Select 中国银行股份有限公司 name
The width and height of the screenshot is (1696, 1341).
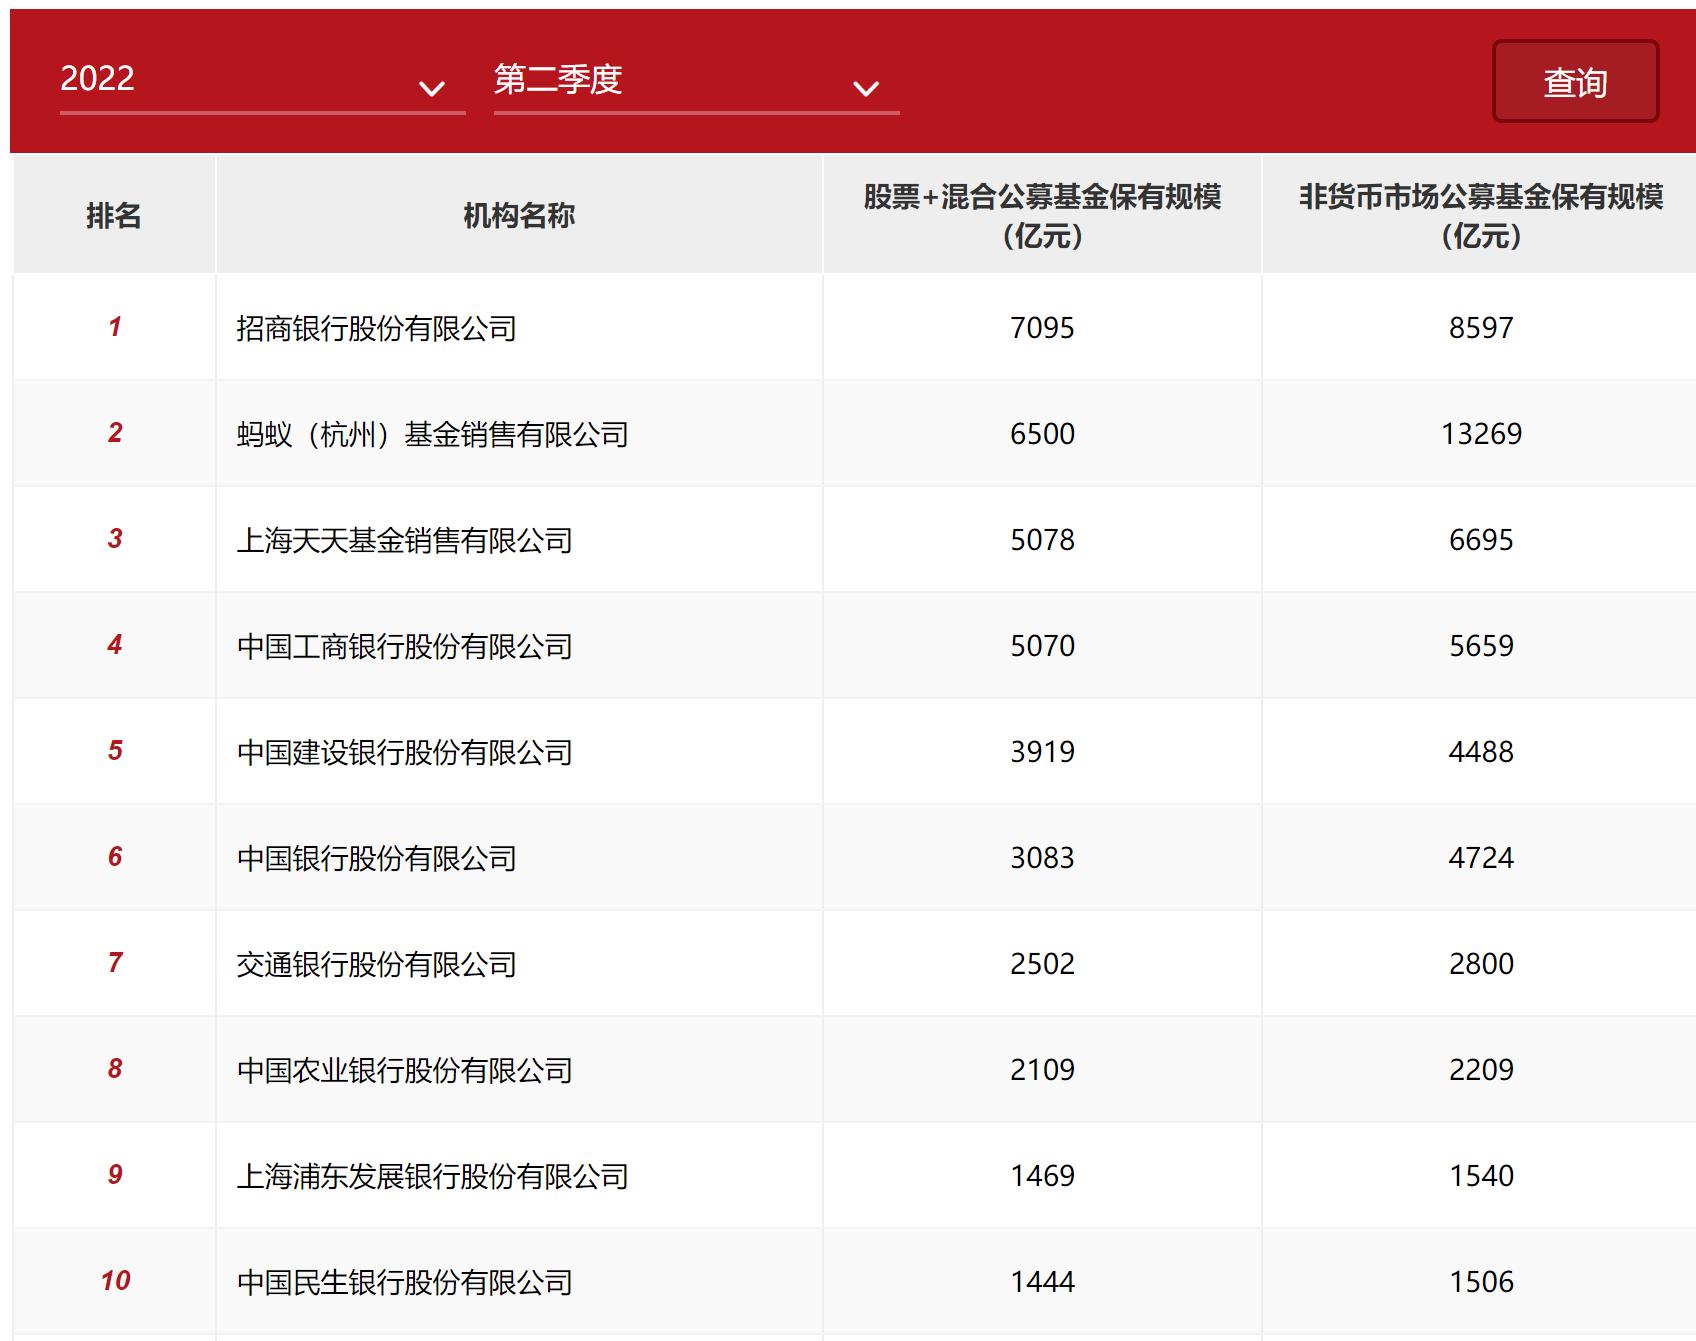(376, 858)
